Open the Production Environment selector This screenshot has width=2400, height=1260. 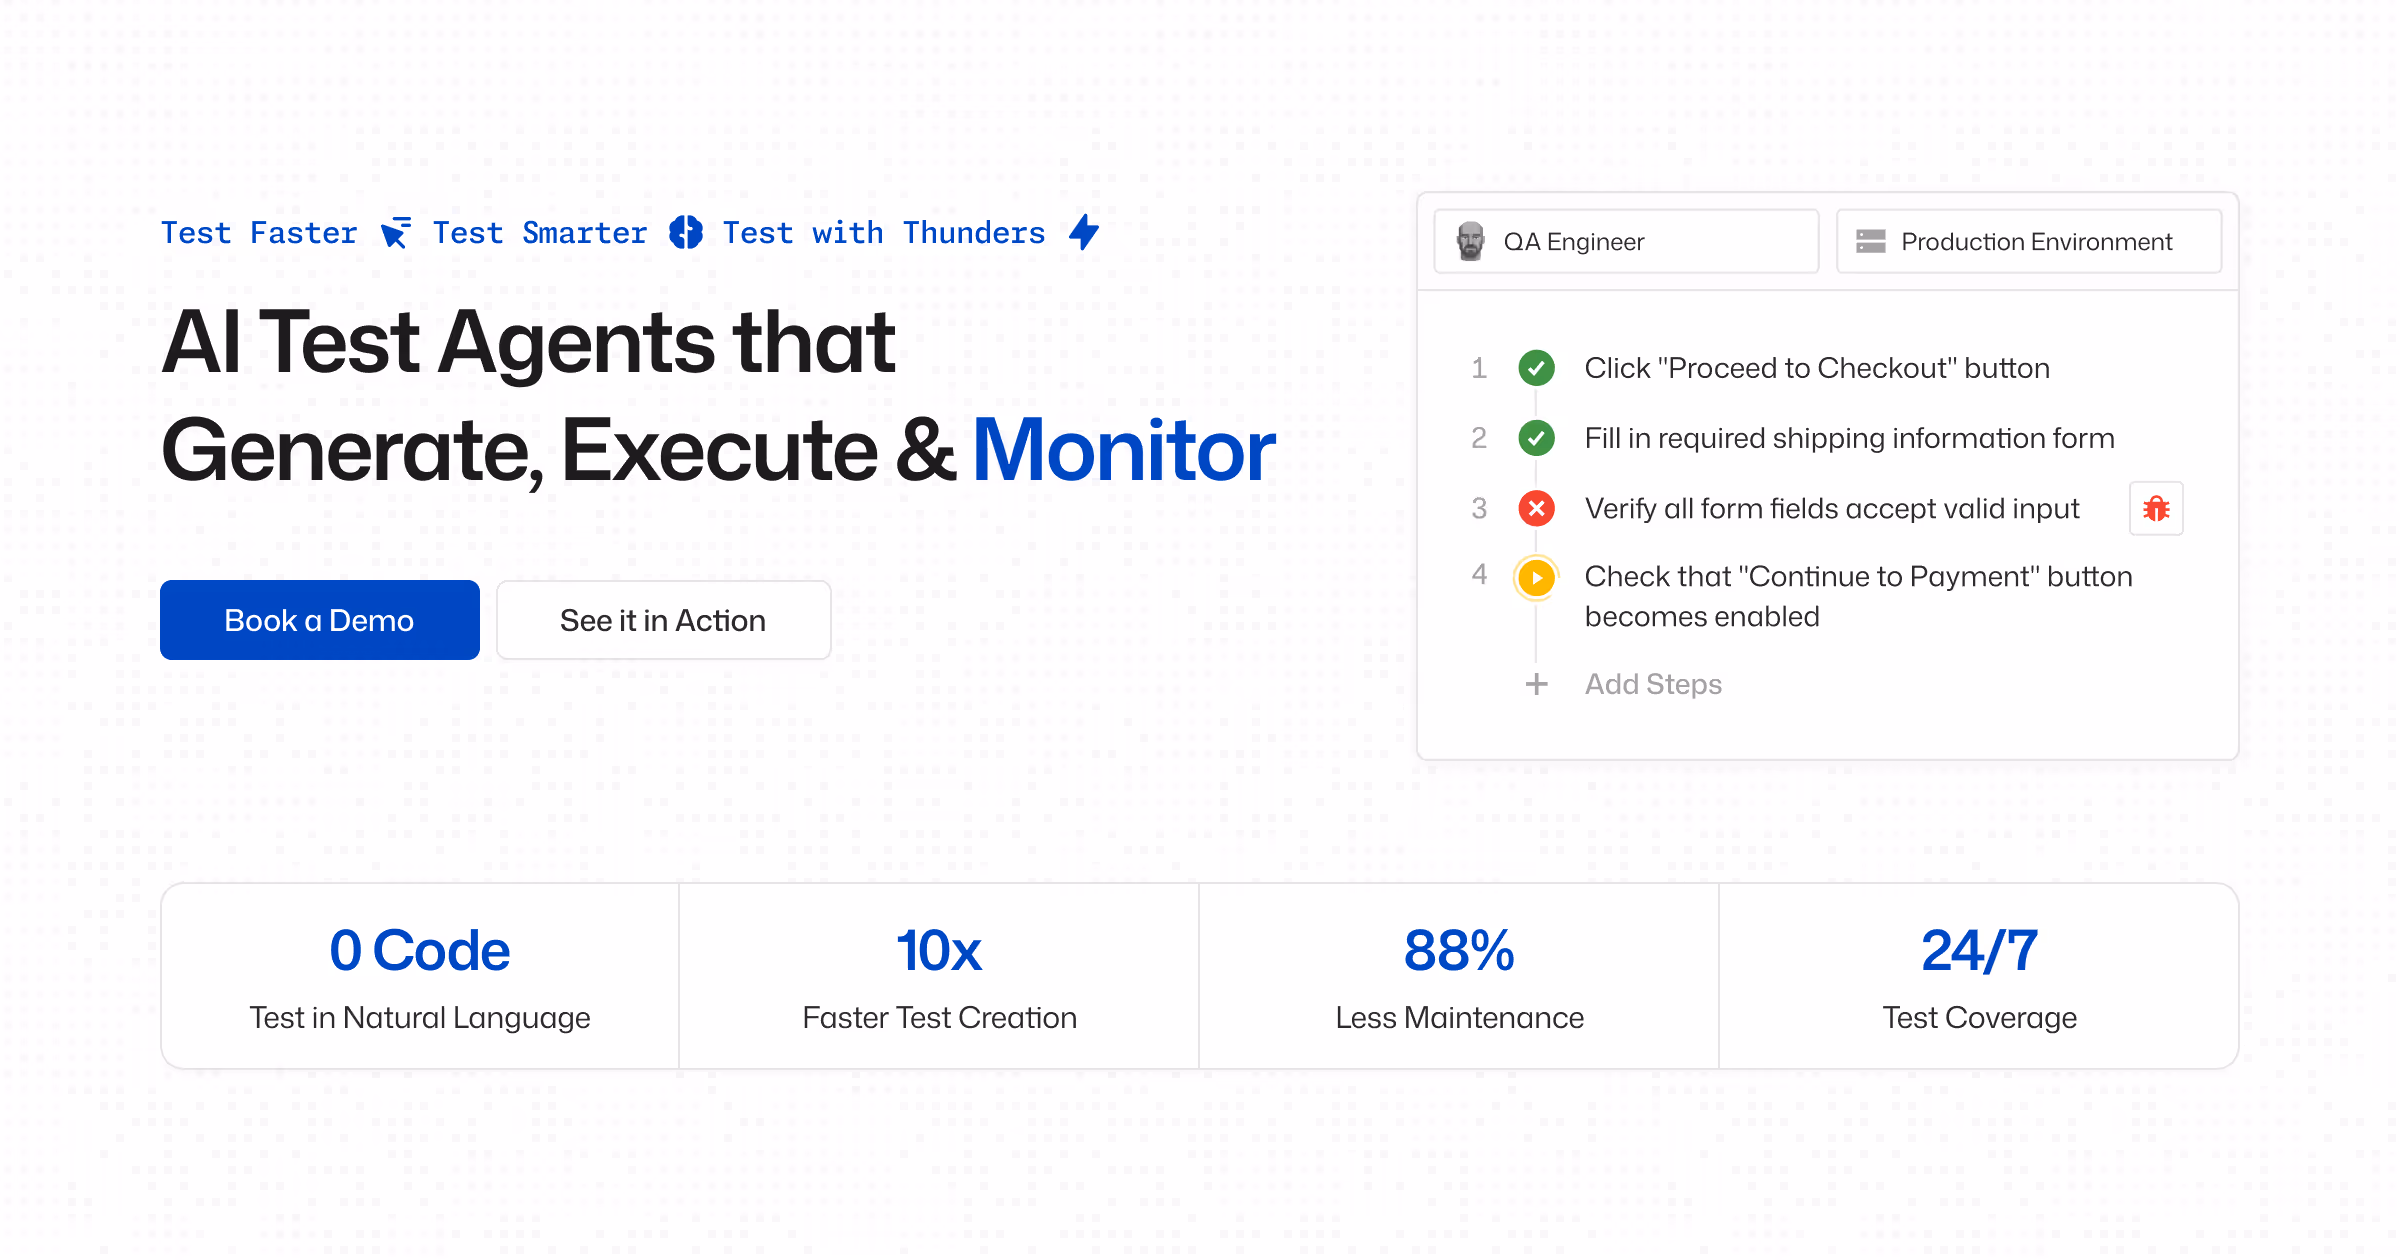(2029, 242)
